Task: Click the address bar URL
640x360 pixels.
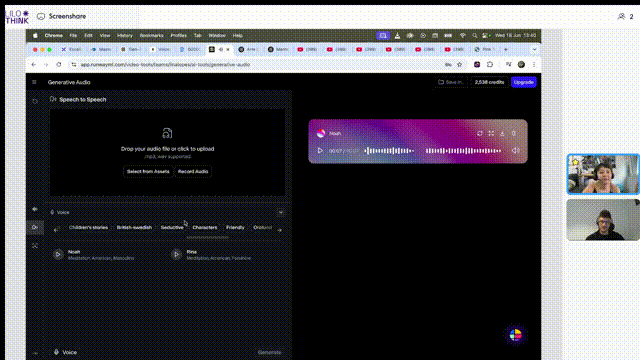Action: tap(165, 64)
